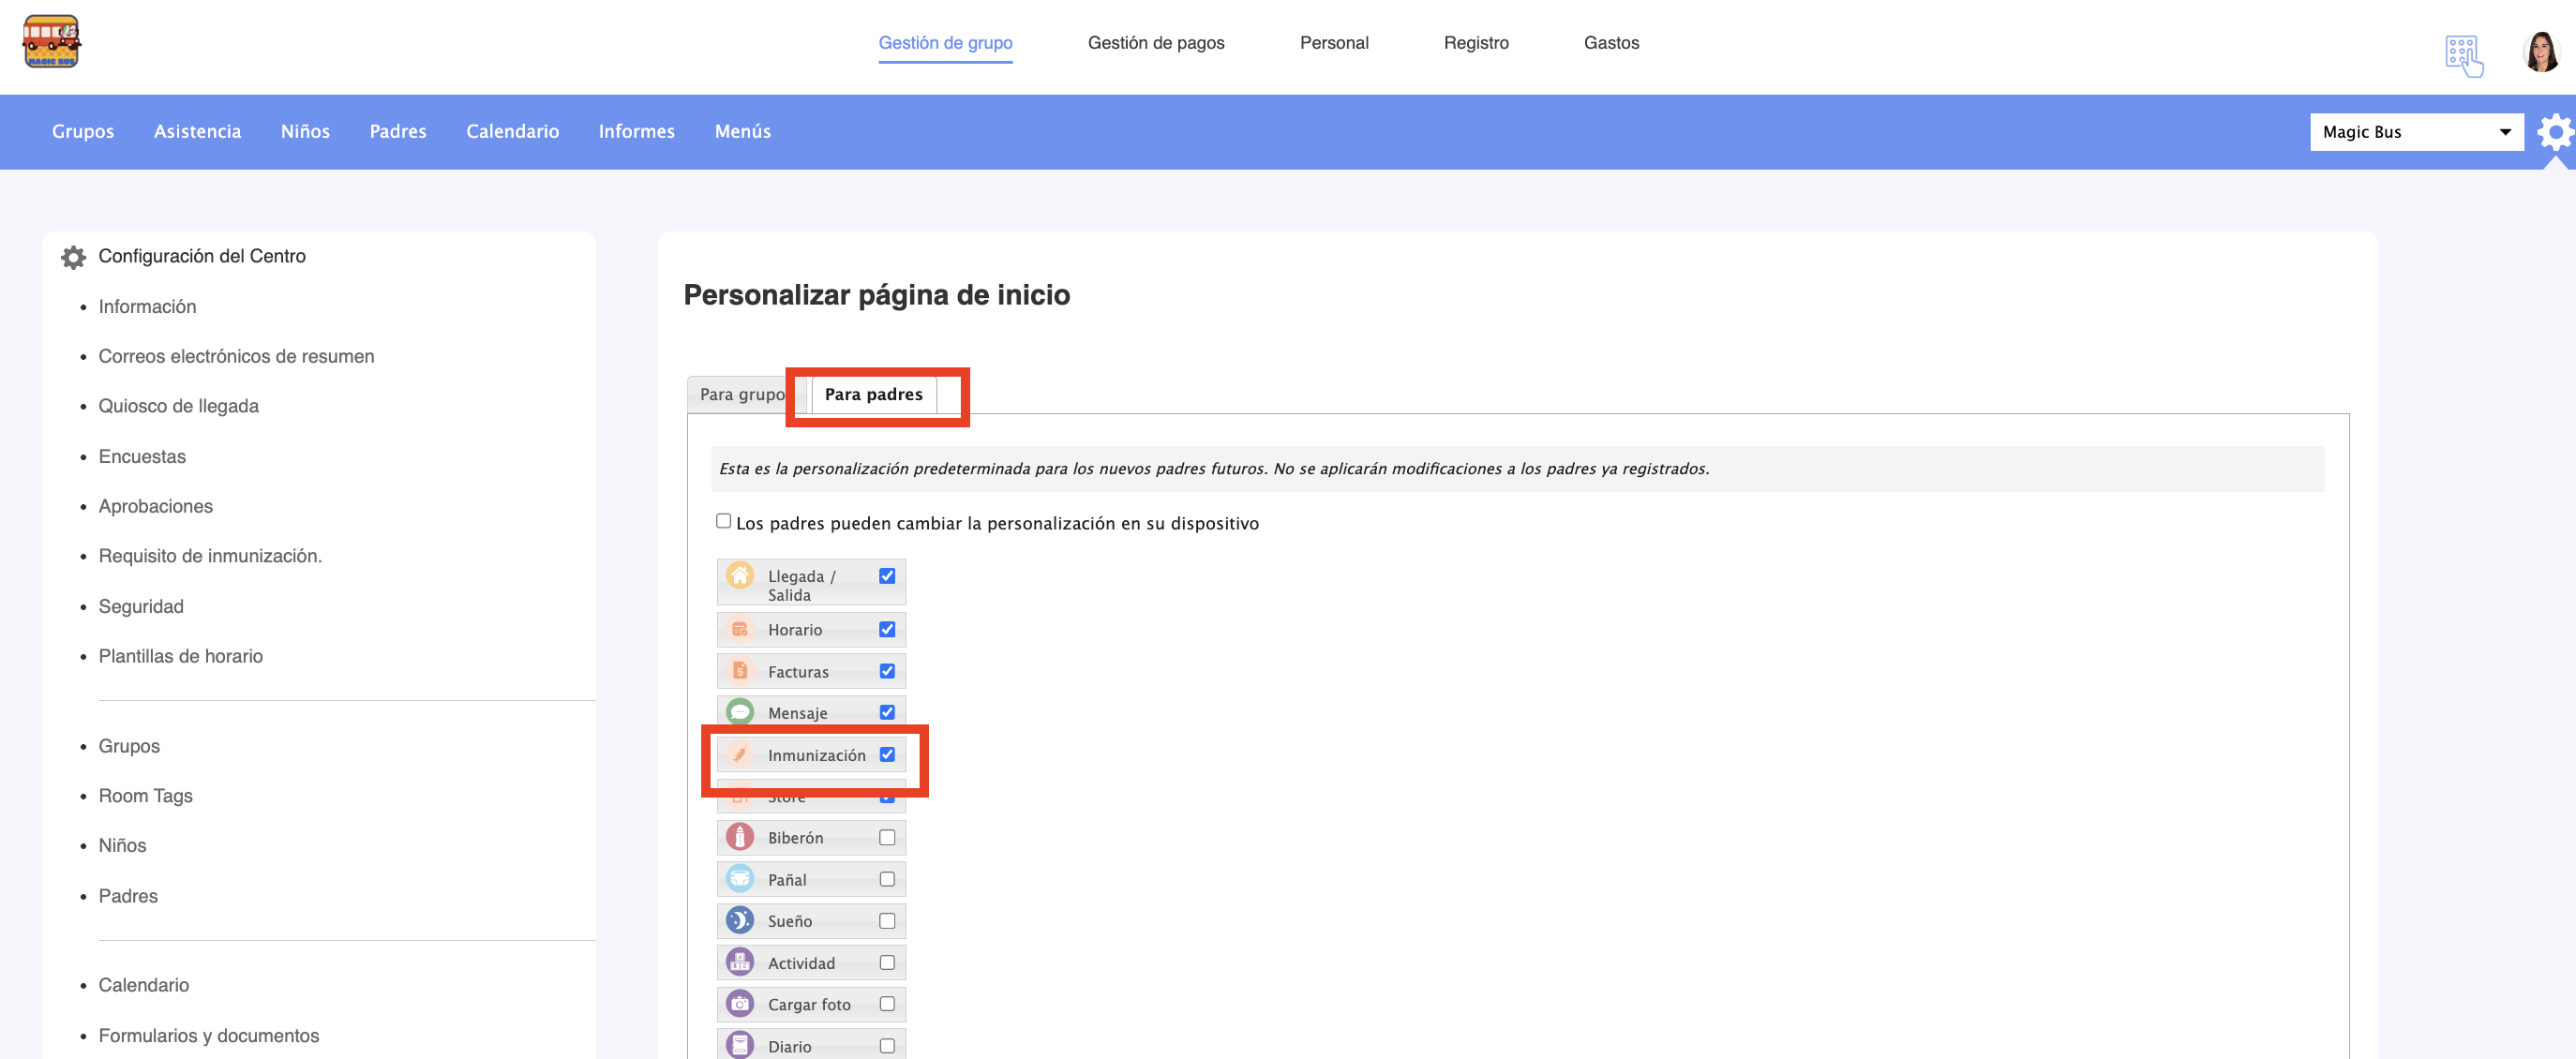Open Plantillas de horario in sidebar

(x=180, y=656)
